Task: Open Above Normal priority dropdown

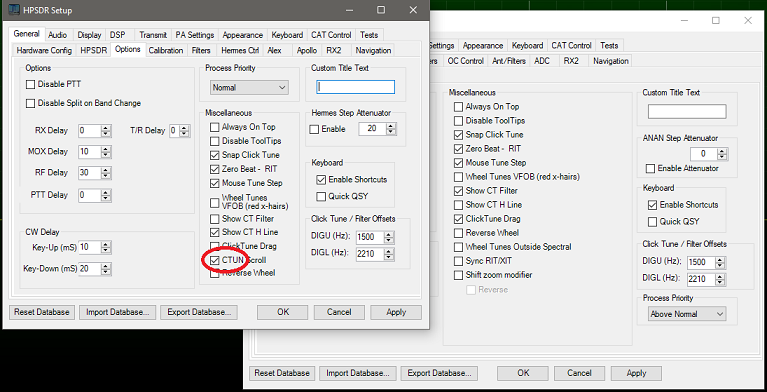Action: 687,314
